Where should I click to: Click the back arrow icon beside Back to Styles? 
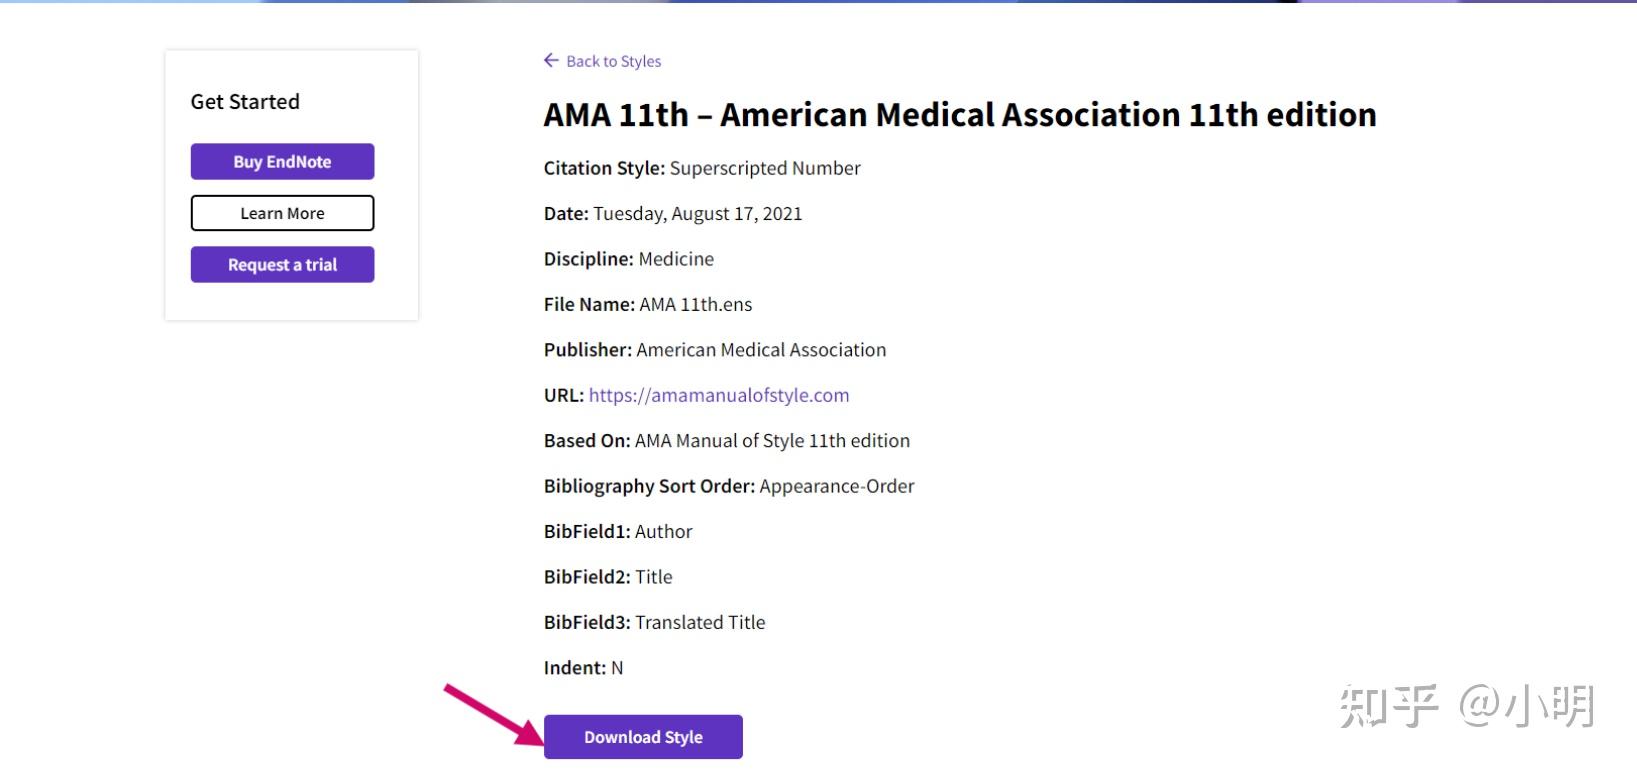(551, 61)
